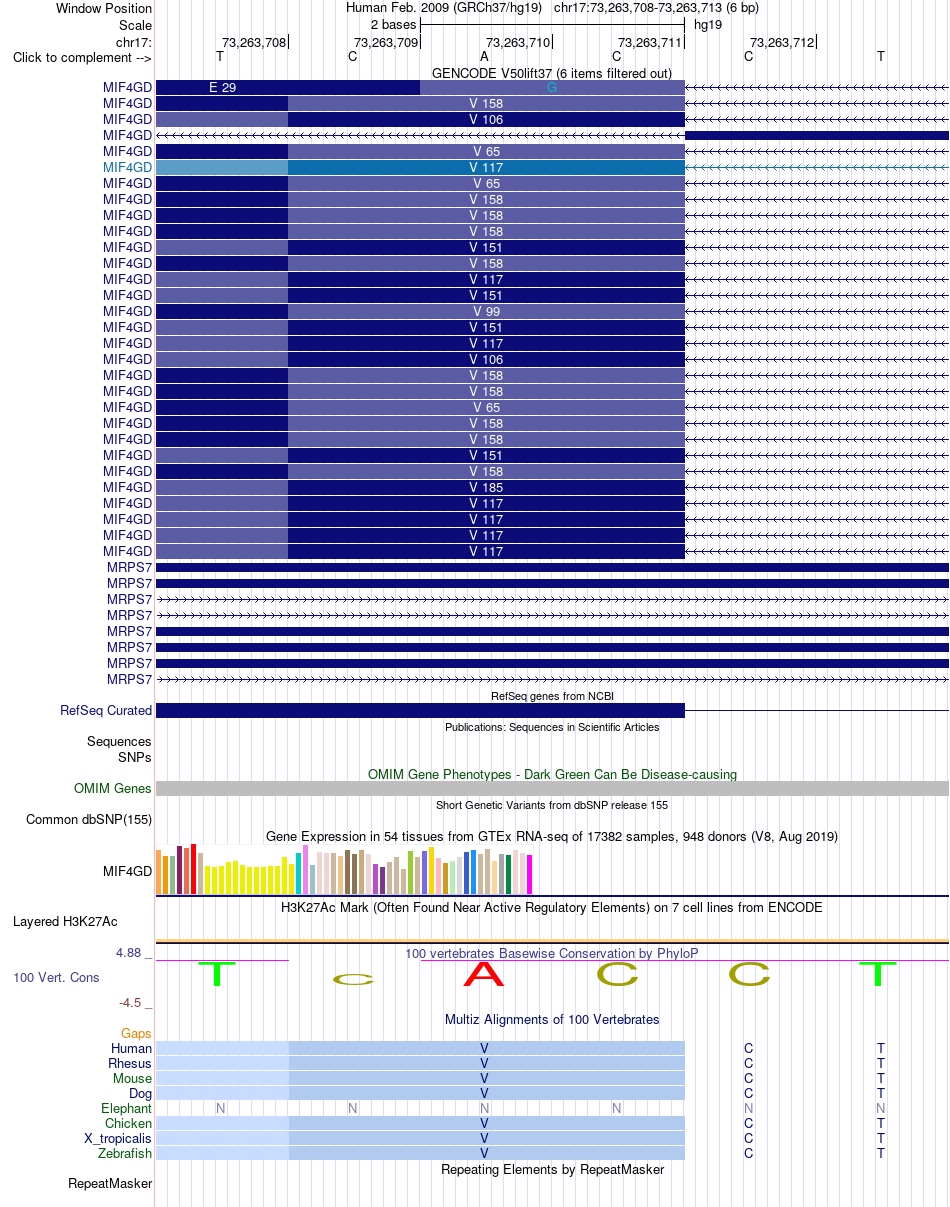Click '100 vertebrates Basewise Conservation by PhyloP' title
This screenshot has height=1207, width=950.
(x=552, y=953)
